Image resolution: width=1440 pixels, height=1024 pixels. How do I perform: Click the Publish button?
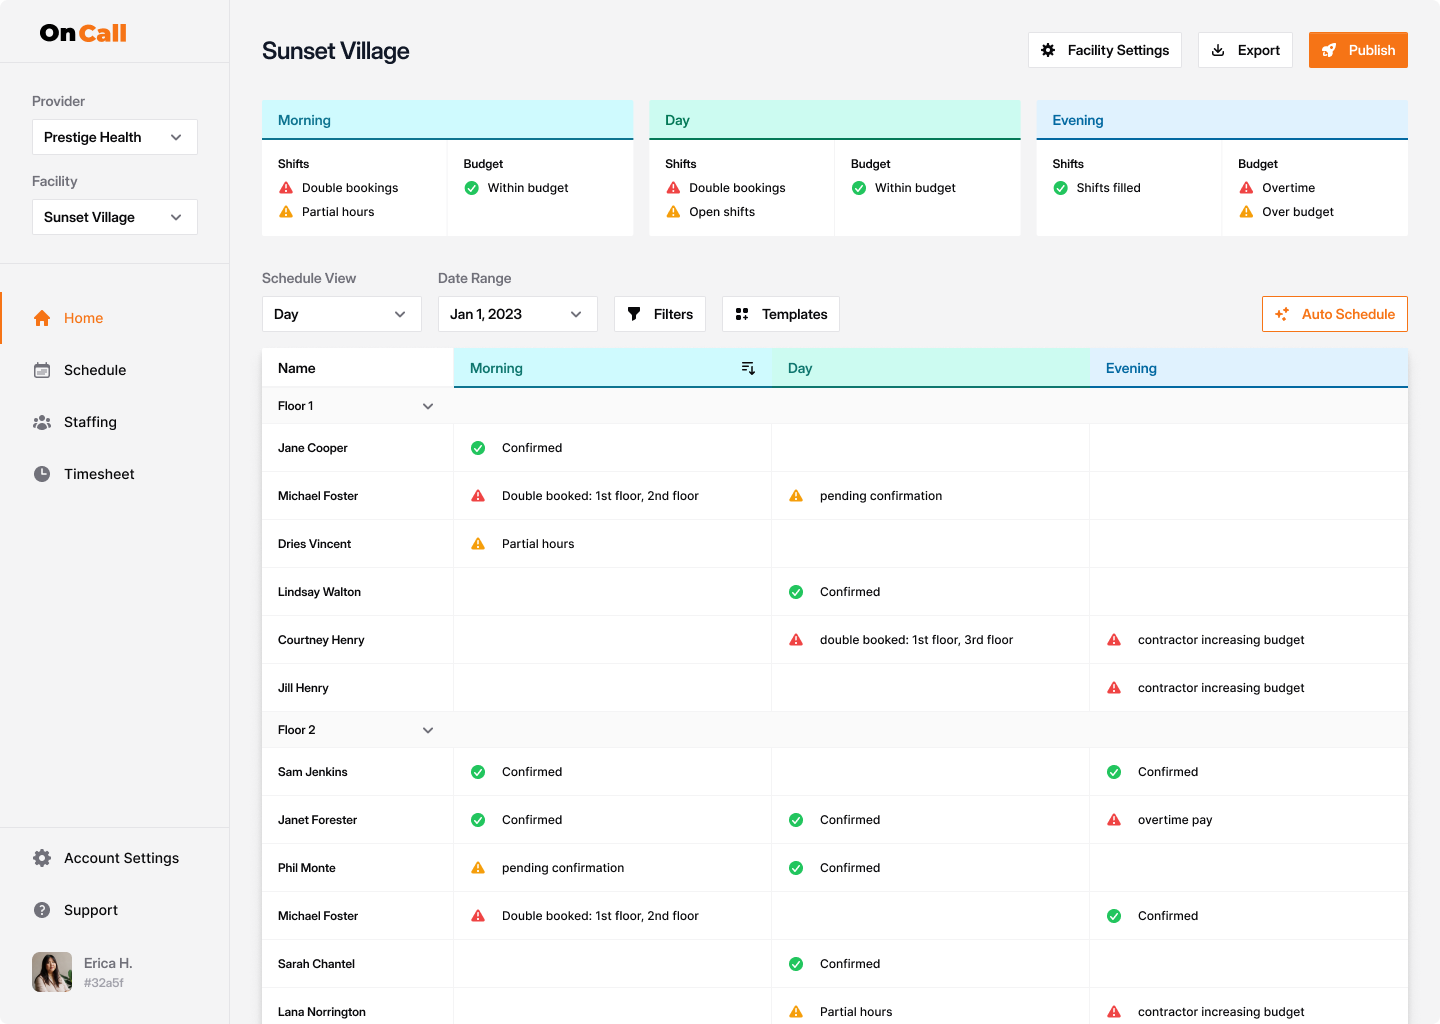(1357, 50)
